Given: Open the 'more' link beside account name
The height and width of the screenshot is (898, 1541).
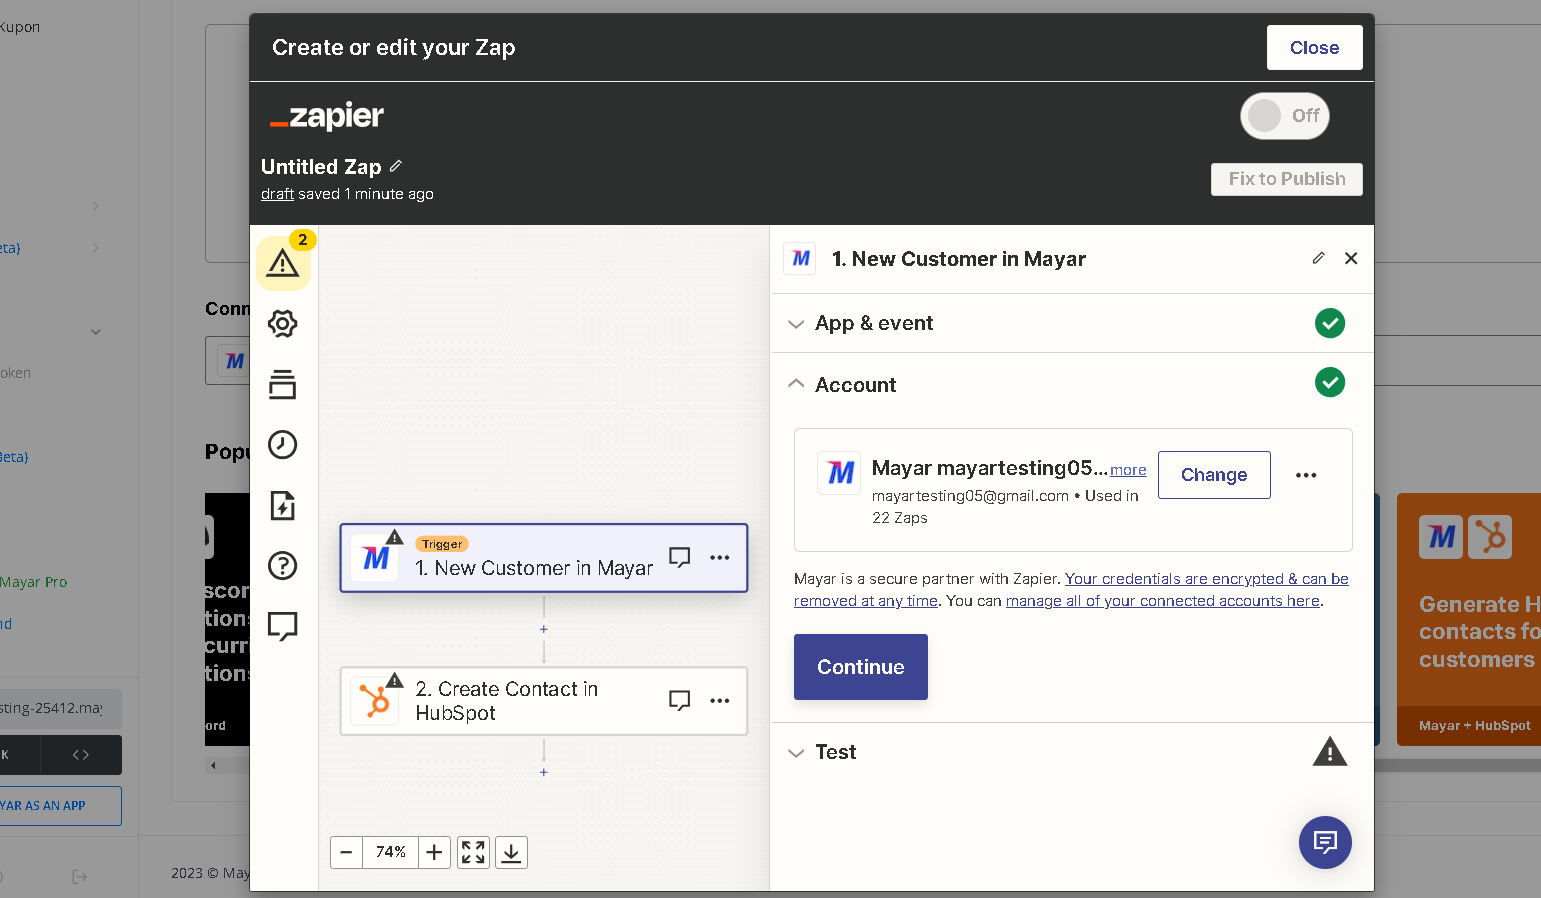Looking at the screenshot, I should coord(1128,470).
